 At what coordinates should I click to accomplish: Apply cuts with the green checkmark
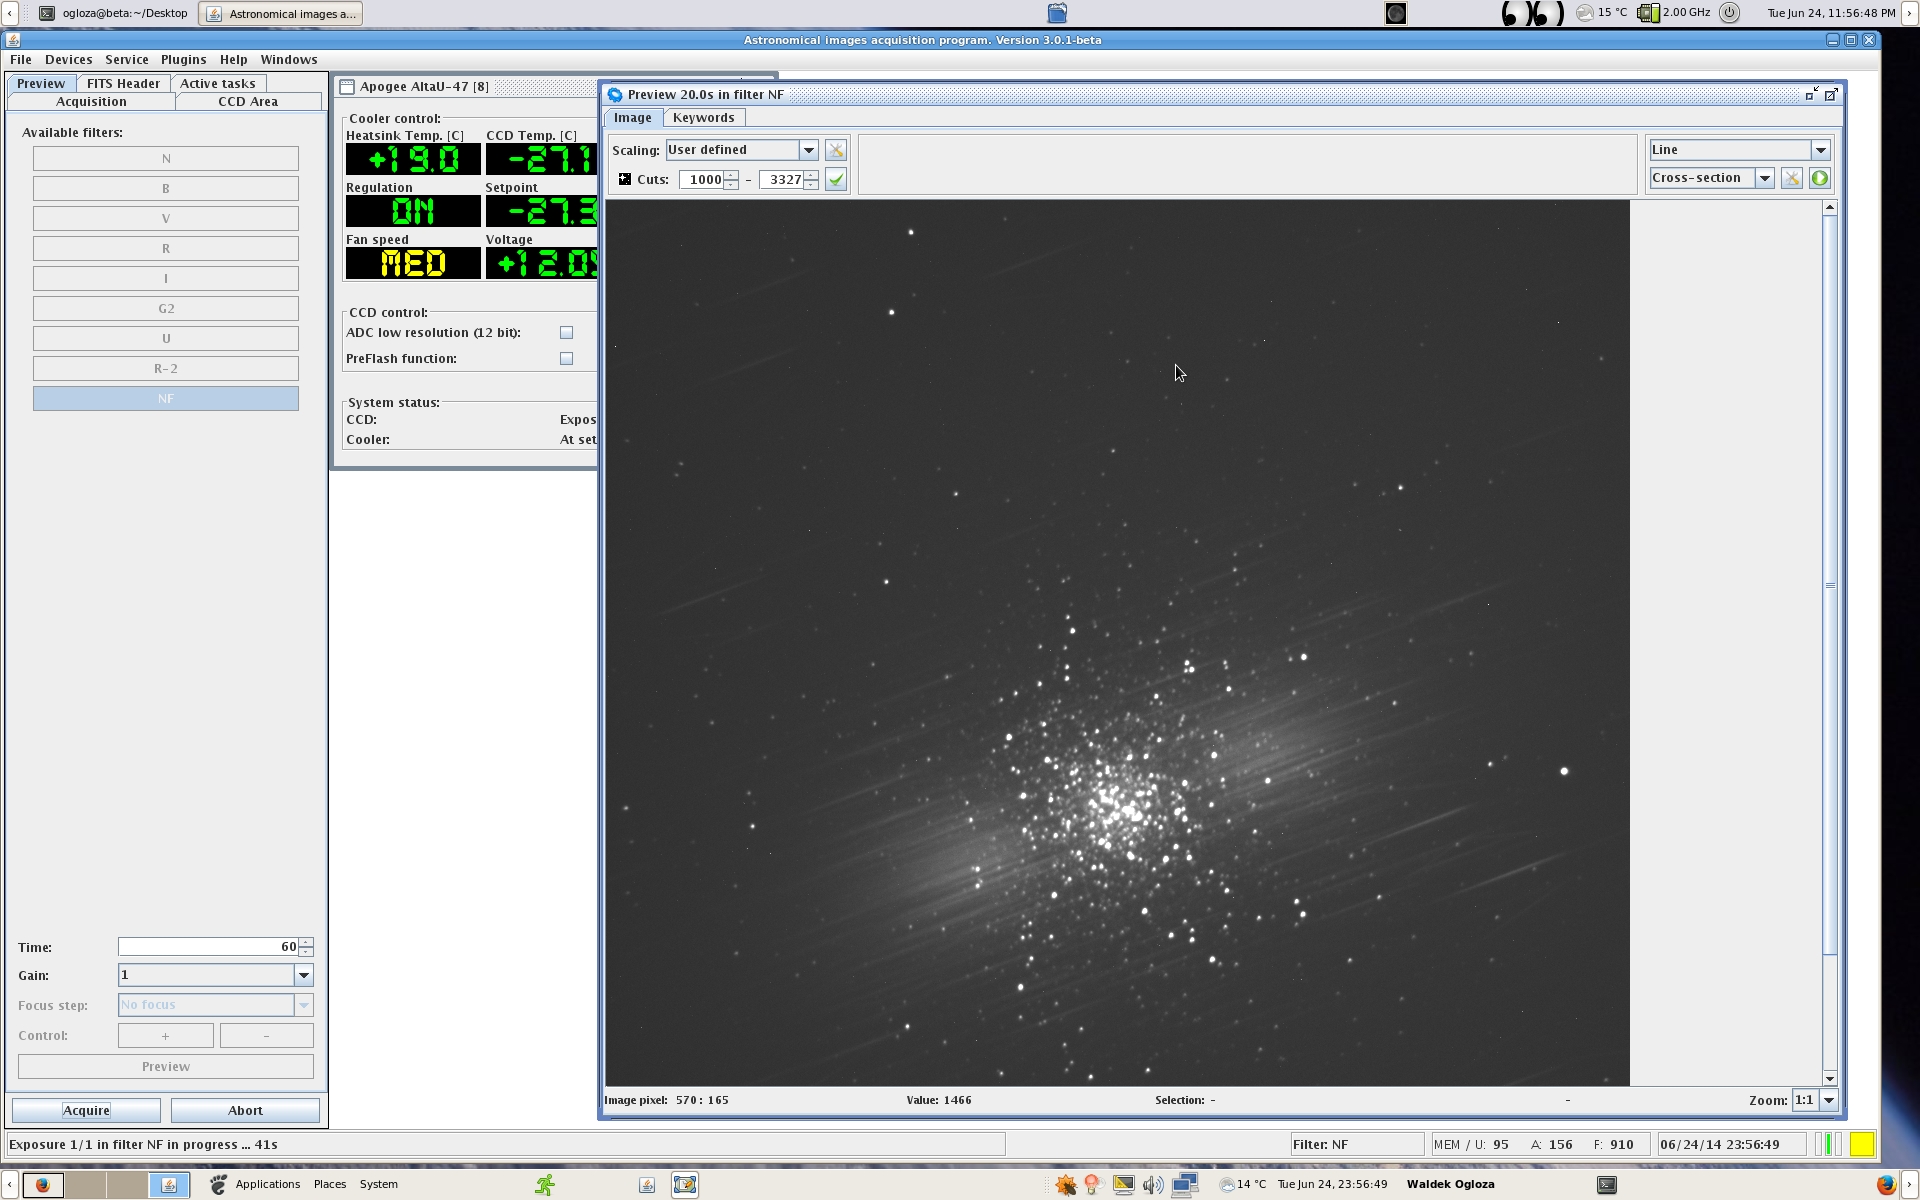tap(836, 180)
